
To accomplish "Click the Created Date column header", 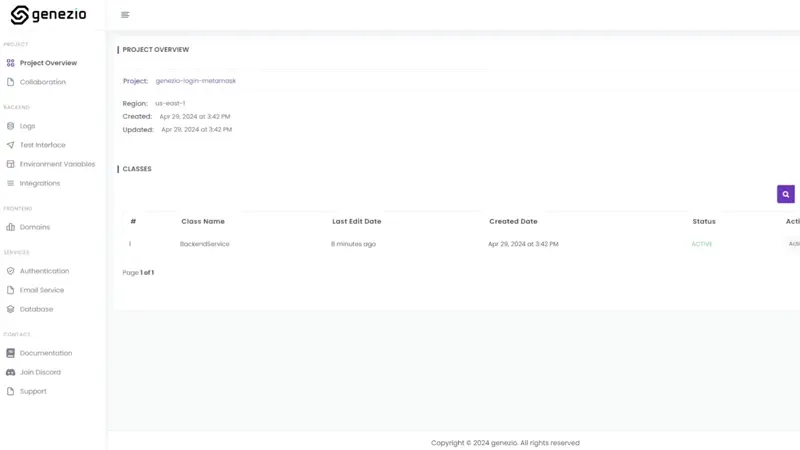I will [x=513, y=221].
